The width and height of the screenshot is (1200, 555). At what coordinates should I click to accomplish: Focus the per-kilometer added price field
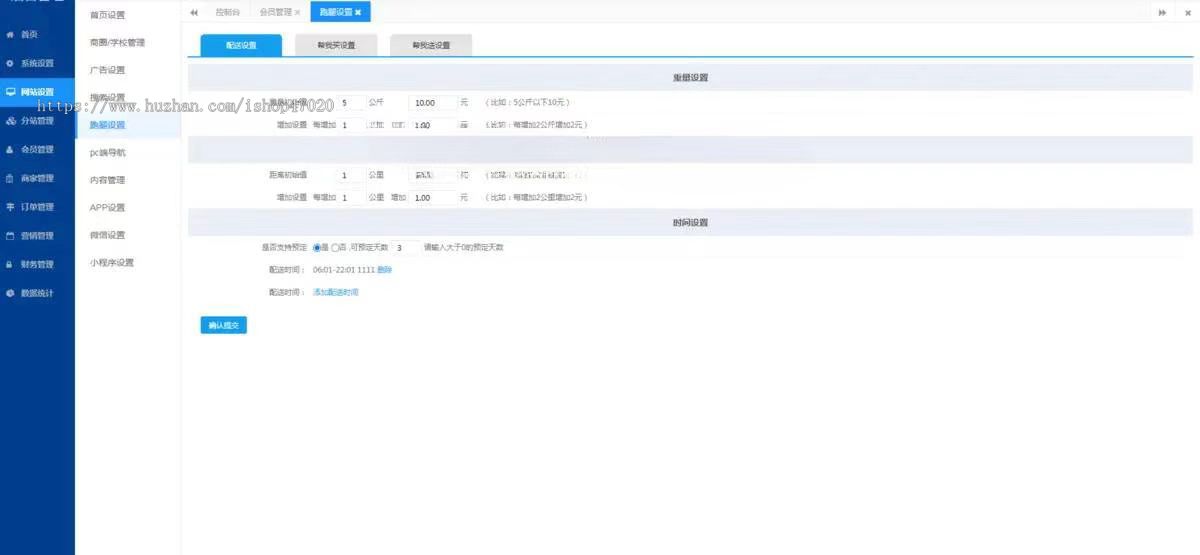point(433,198)
